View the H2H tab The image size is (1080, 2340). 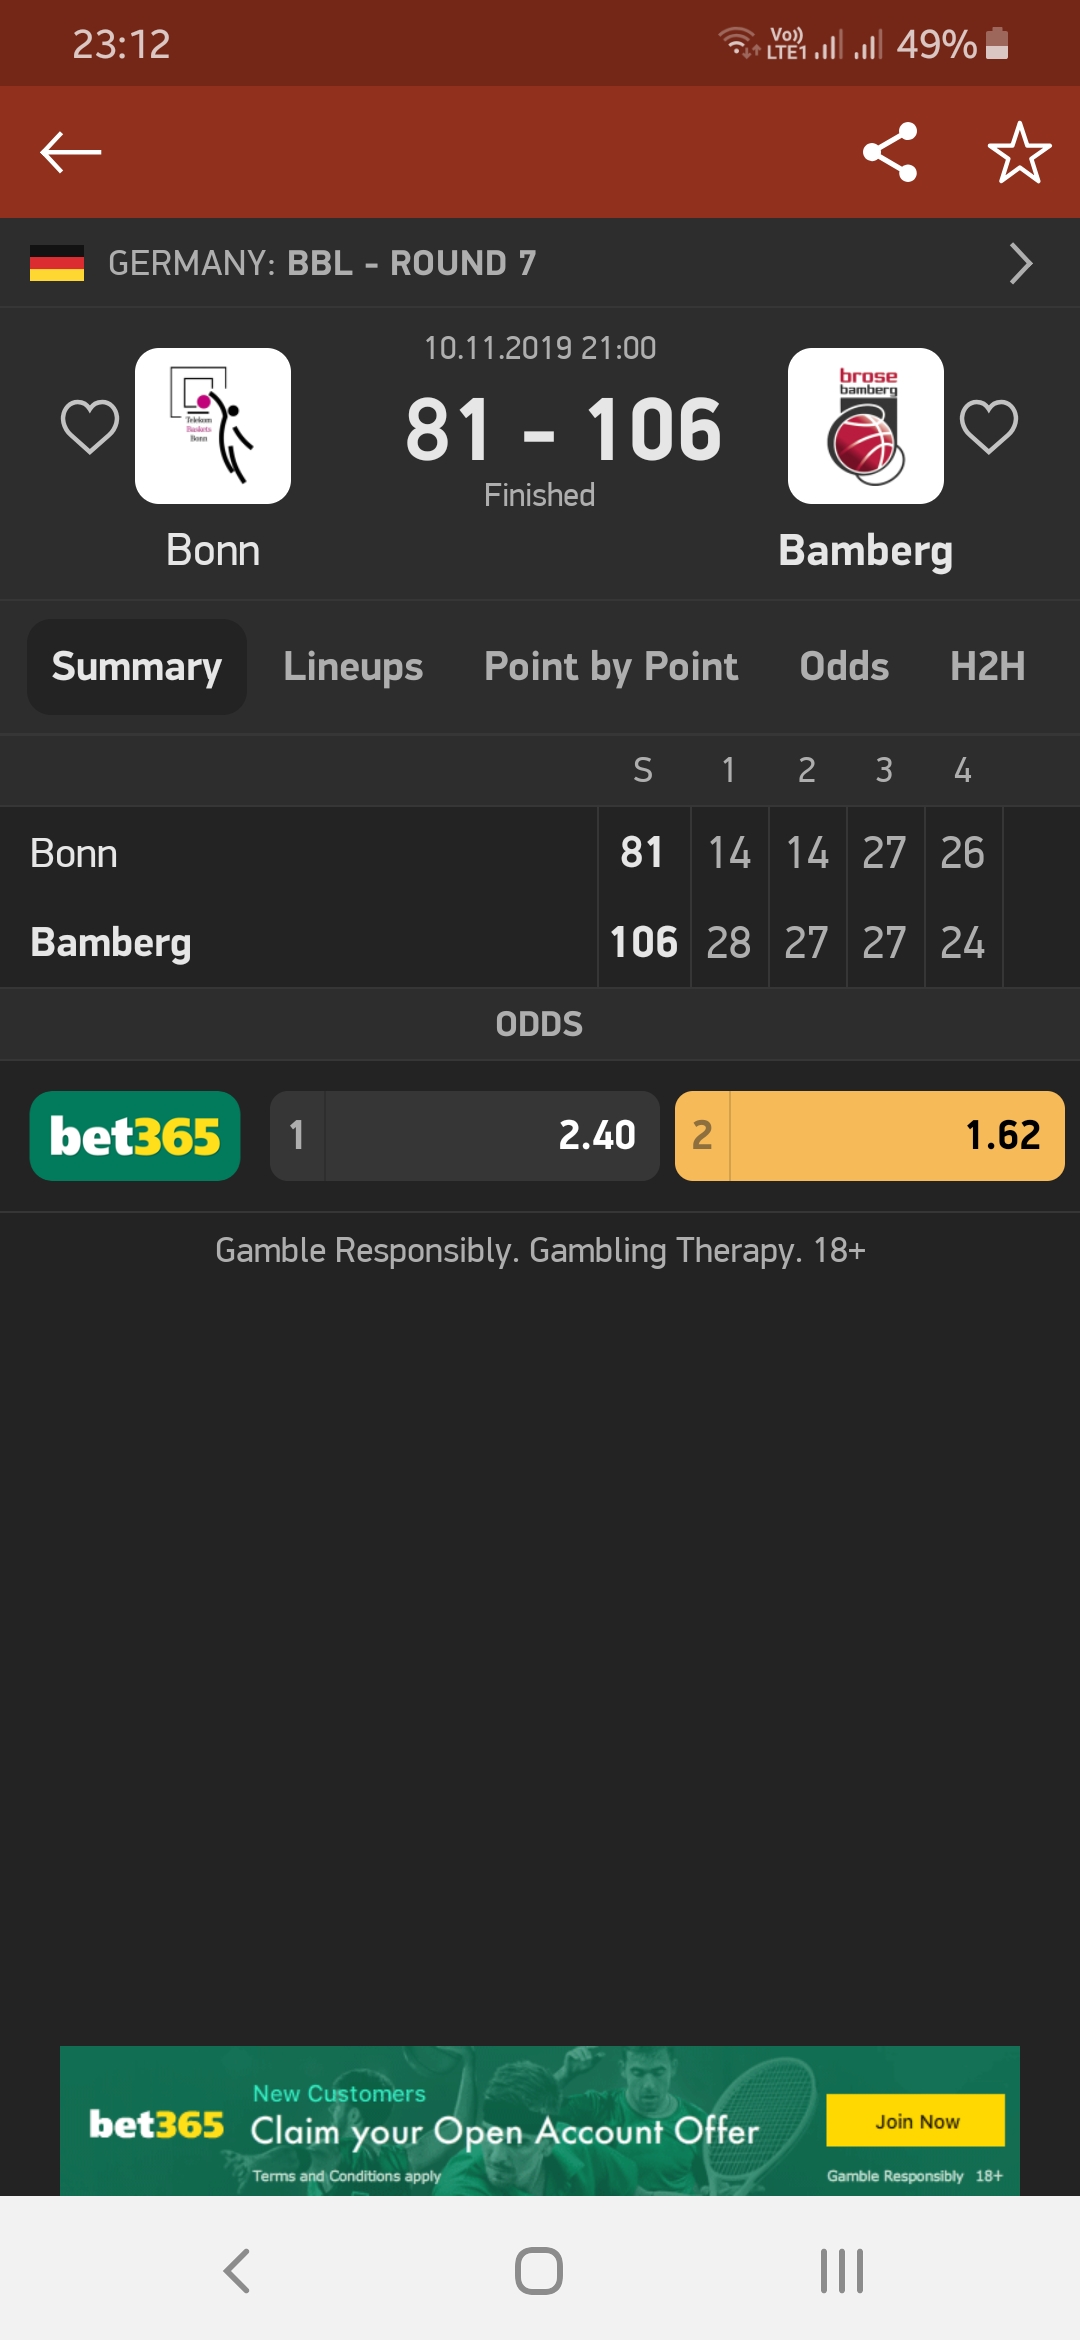coord(987,667)
